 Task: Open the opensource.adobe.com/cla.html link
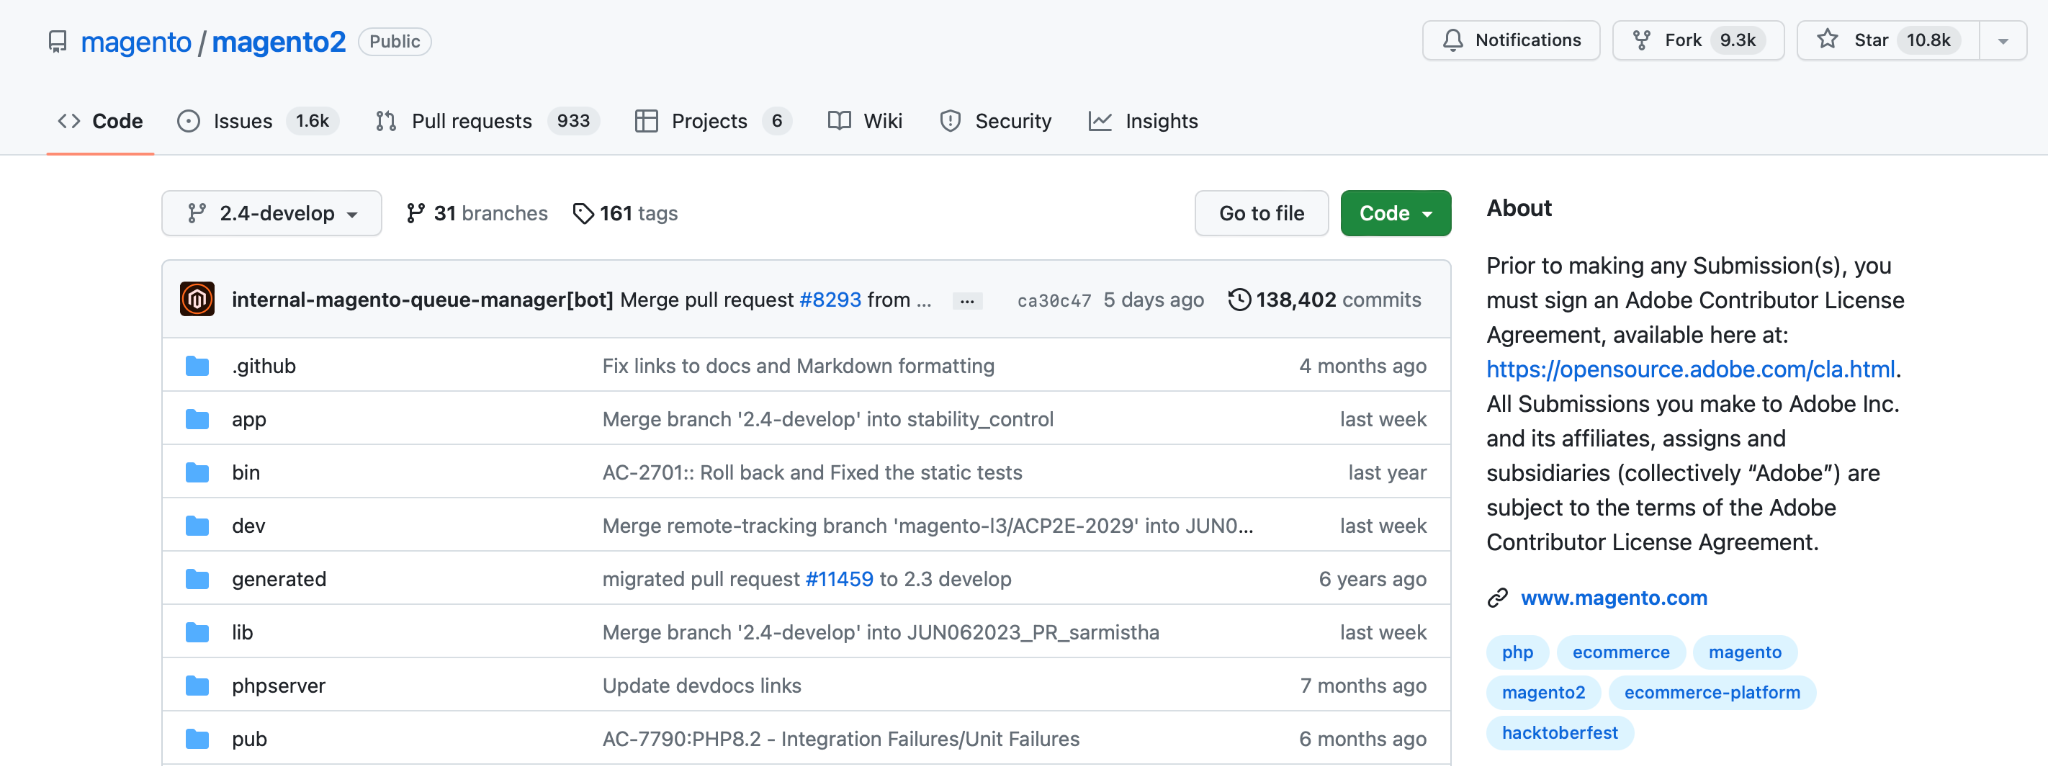point(1691,369)
